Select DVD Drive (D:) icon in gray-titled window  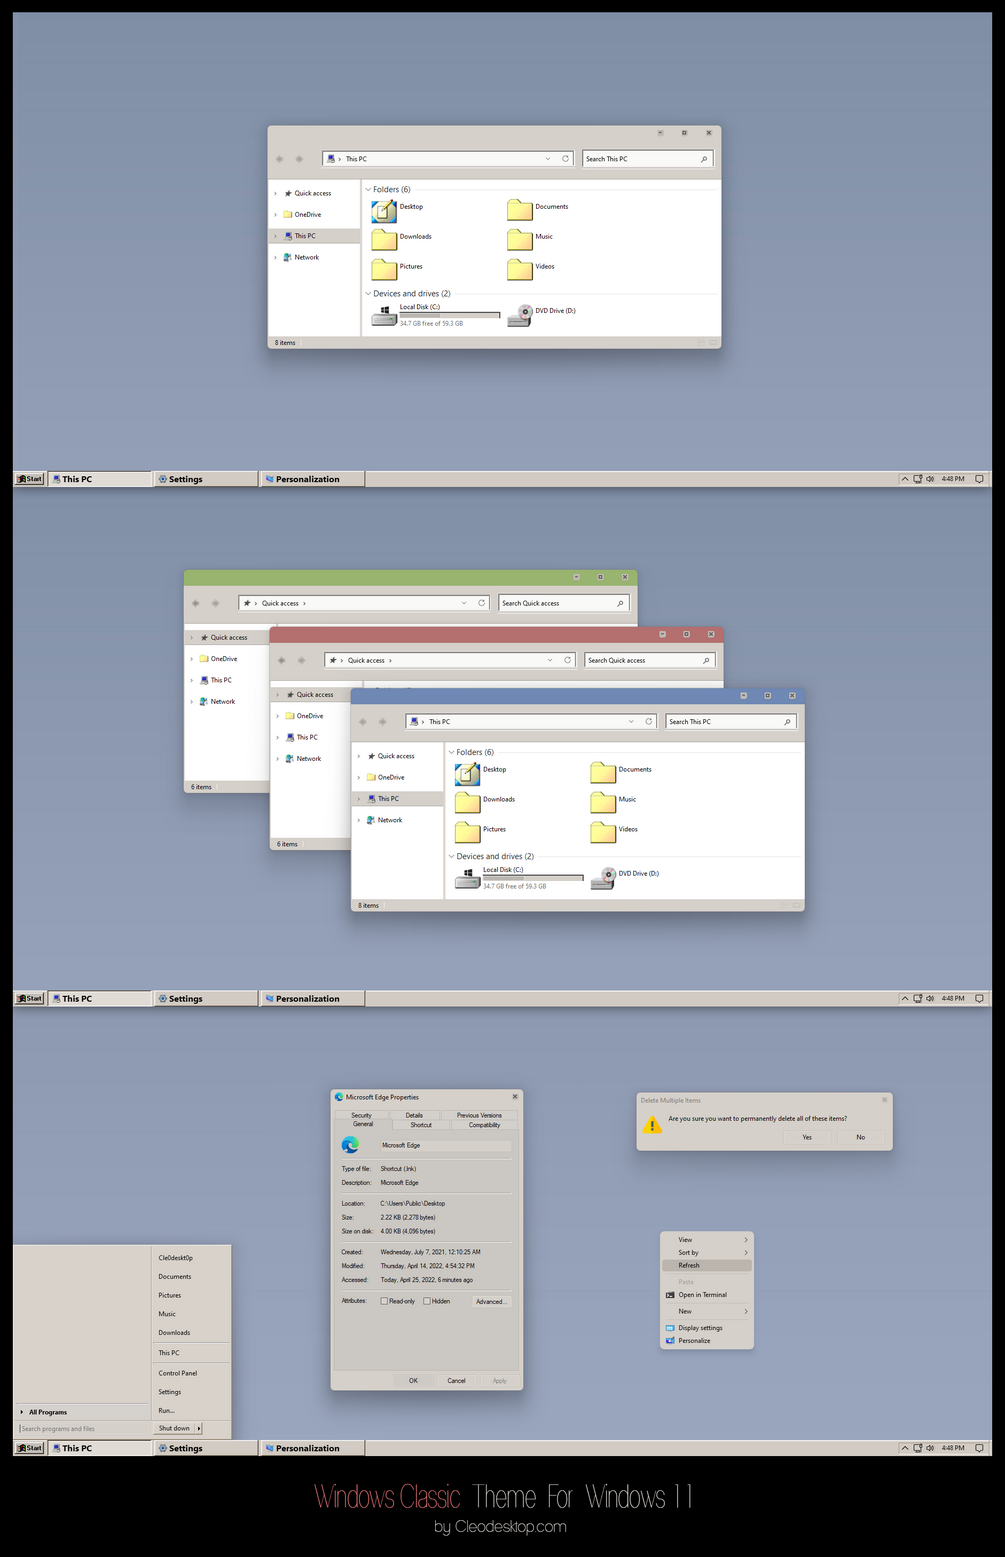pyautogui.click(x=519, y=316)
